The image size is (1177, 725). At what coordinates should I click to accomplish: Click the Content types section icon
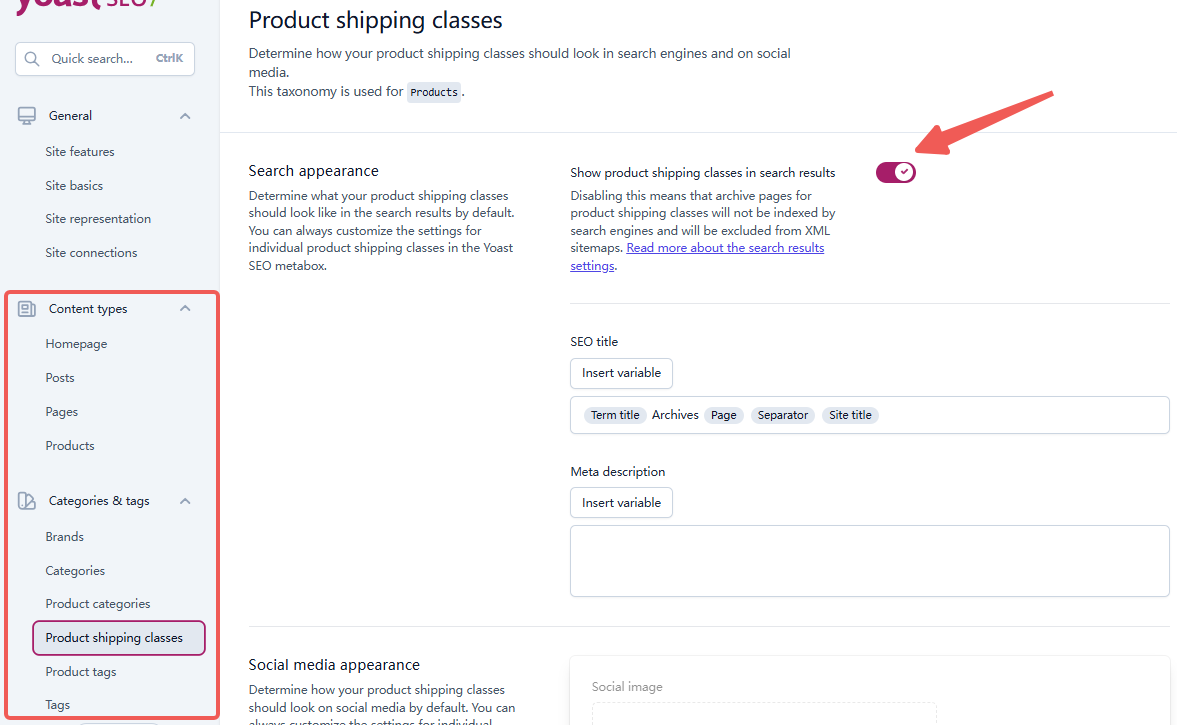[x=26, y=308]
